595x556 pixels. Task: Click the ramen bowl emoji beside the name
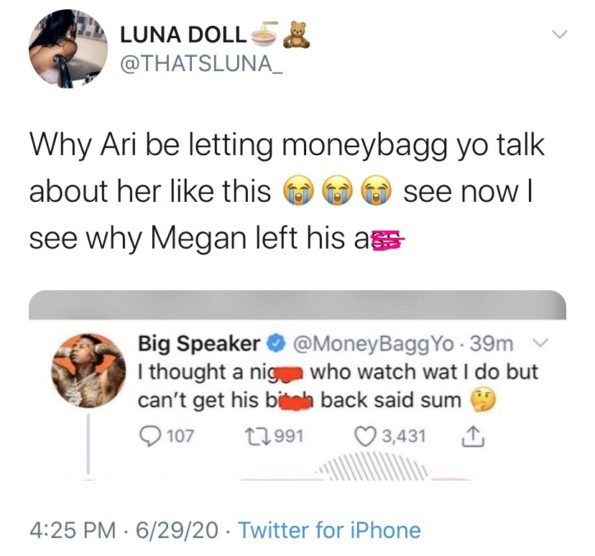click(x=265, y=33)
